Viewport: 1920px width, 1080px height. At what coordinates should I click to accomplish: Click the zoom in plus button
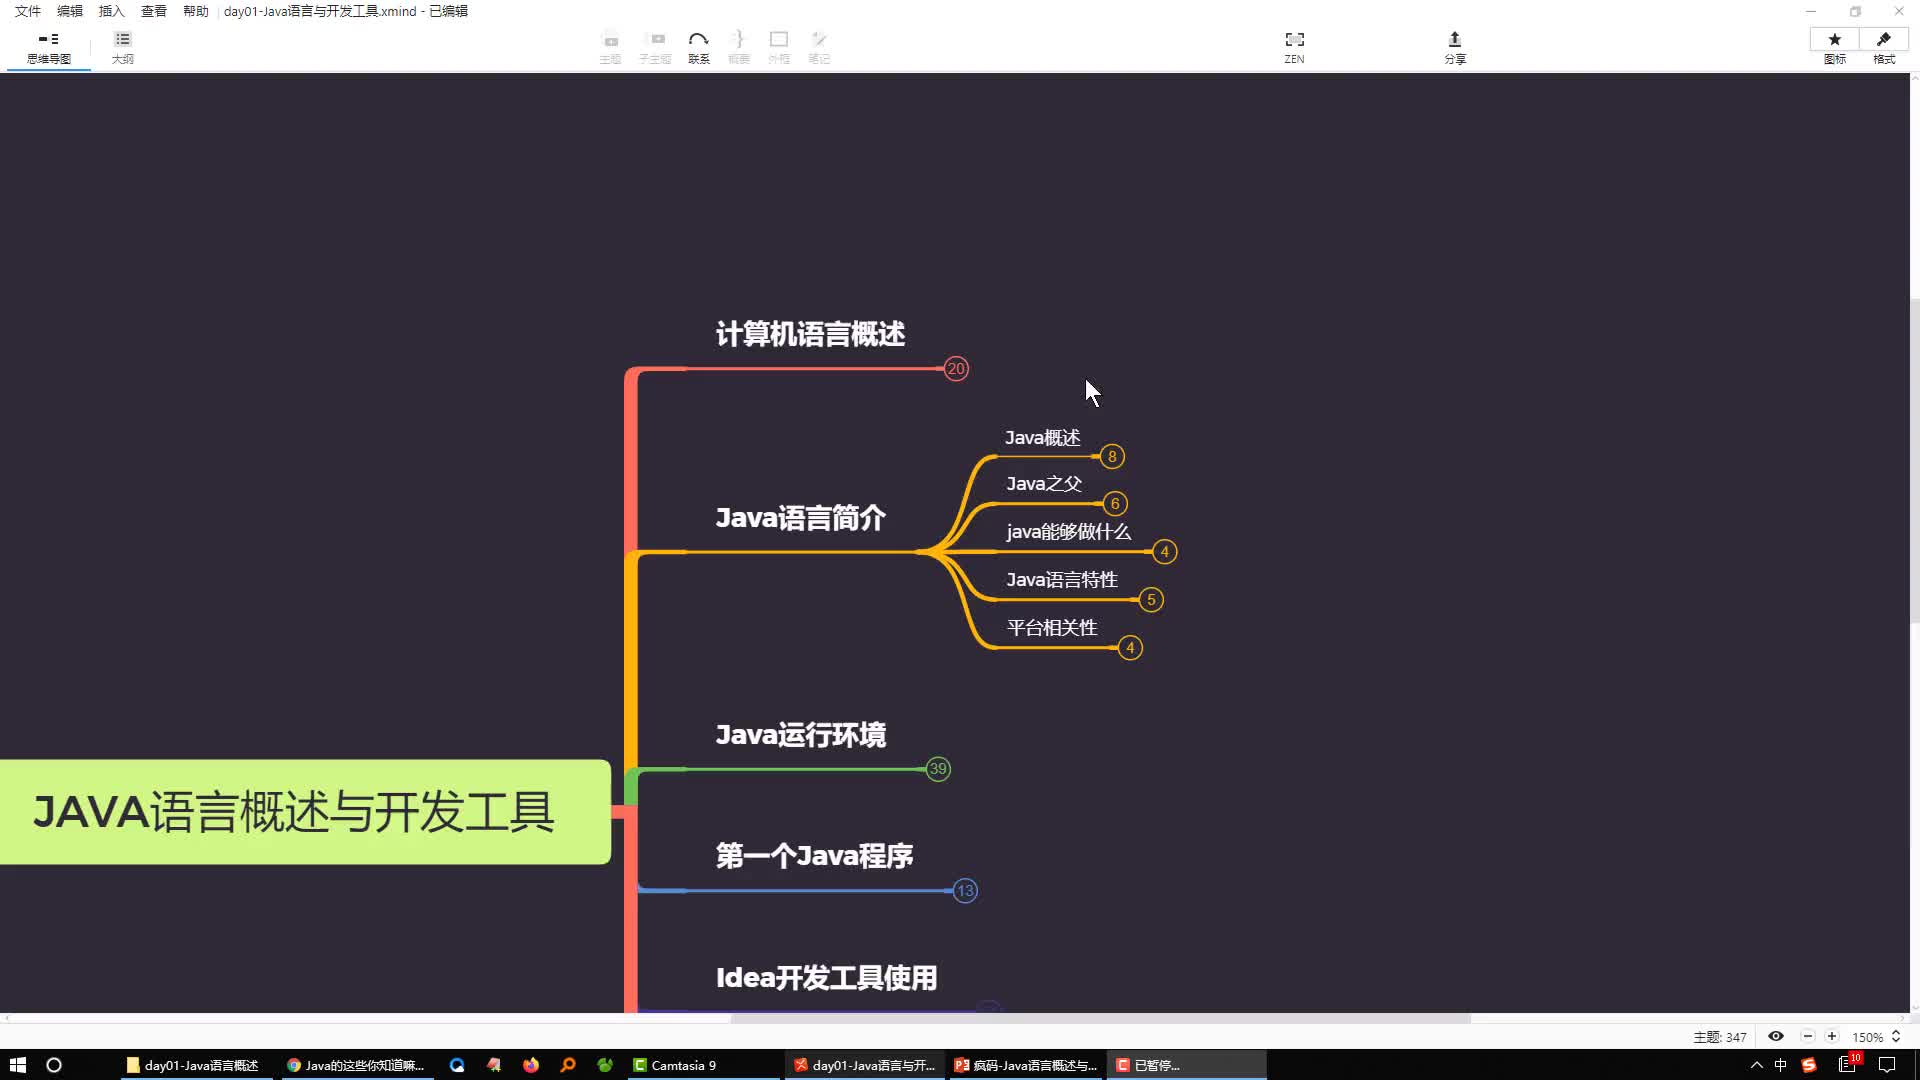point(1832,1037)
